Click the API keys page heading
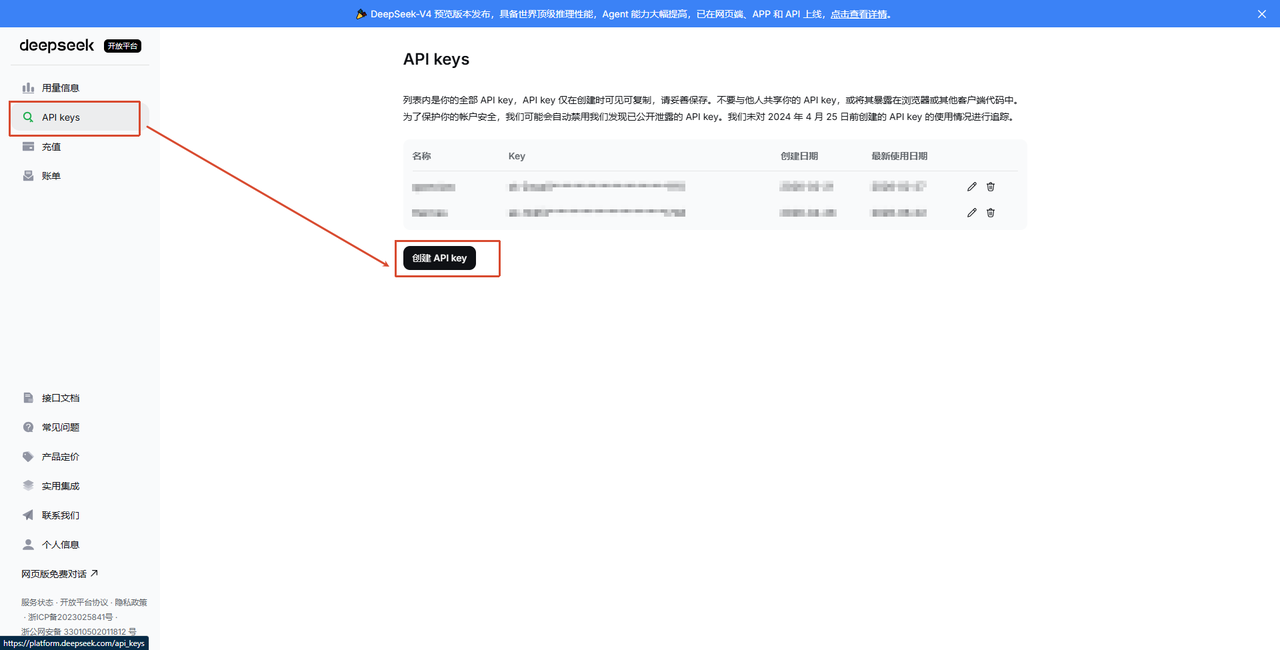Viewport: 1280px width, 650px height. 436,60
